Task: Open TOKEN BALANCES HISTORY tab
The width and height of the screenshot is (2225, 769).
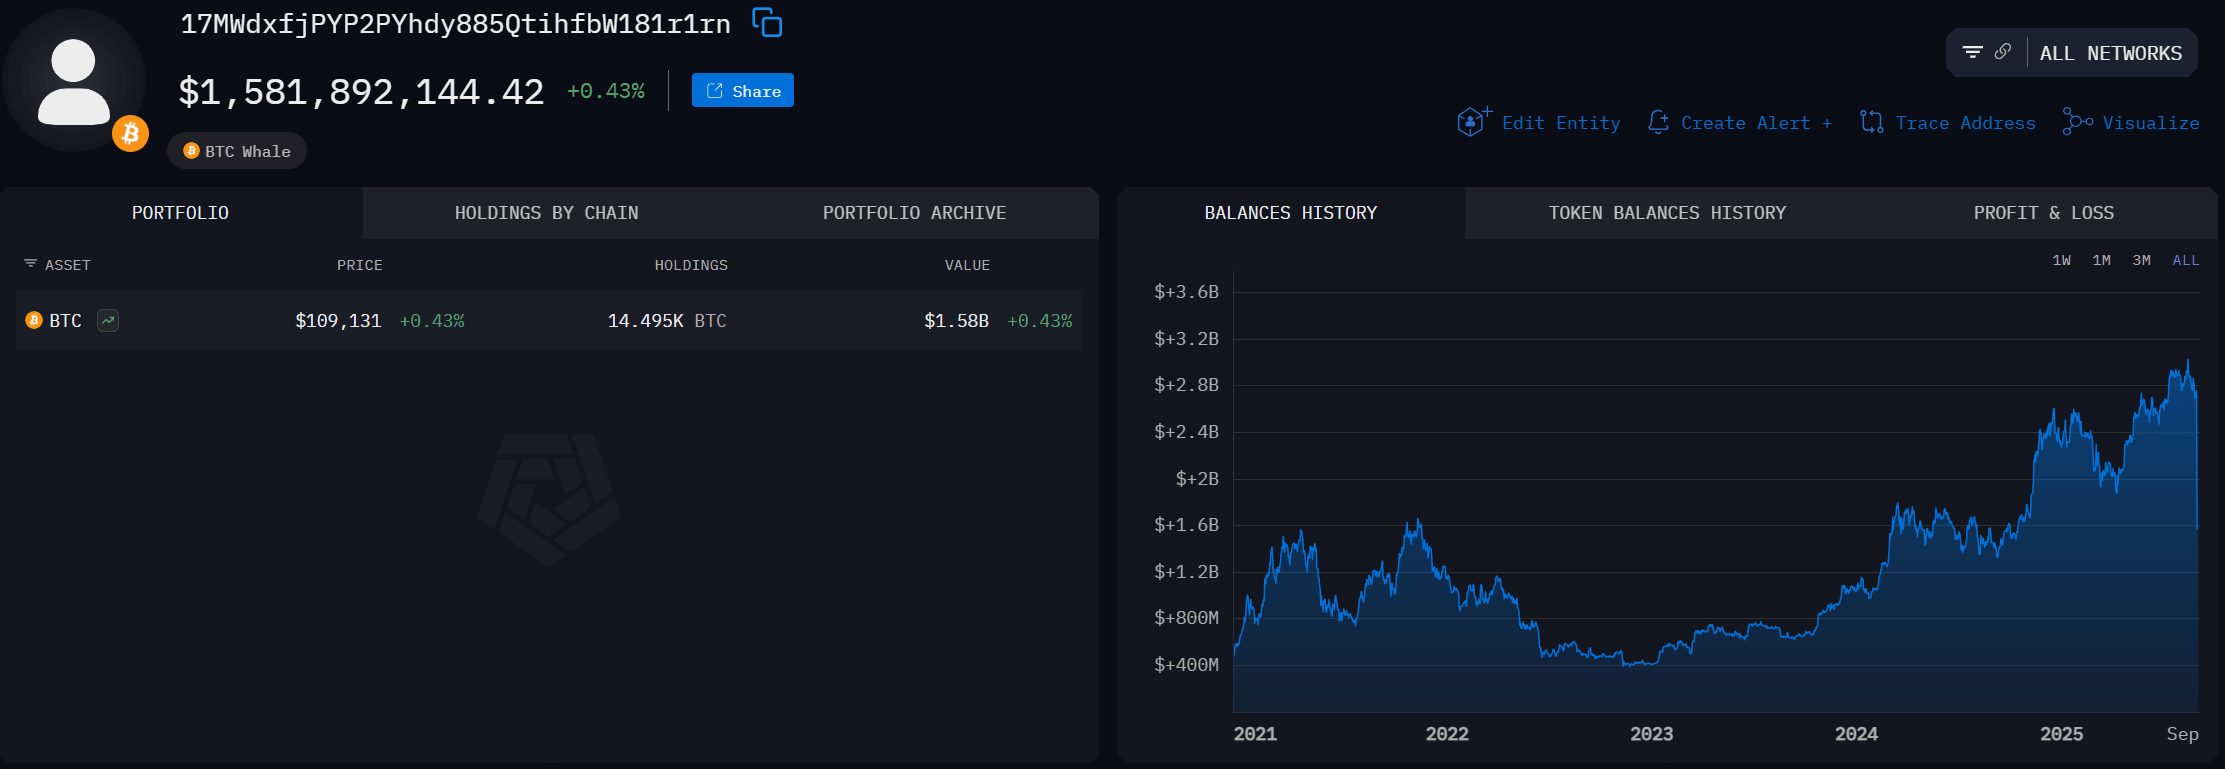Action: tap(1667, 213)
